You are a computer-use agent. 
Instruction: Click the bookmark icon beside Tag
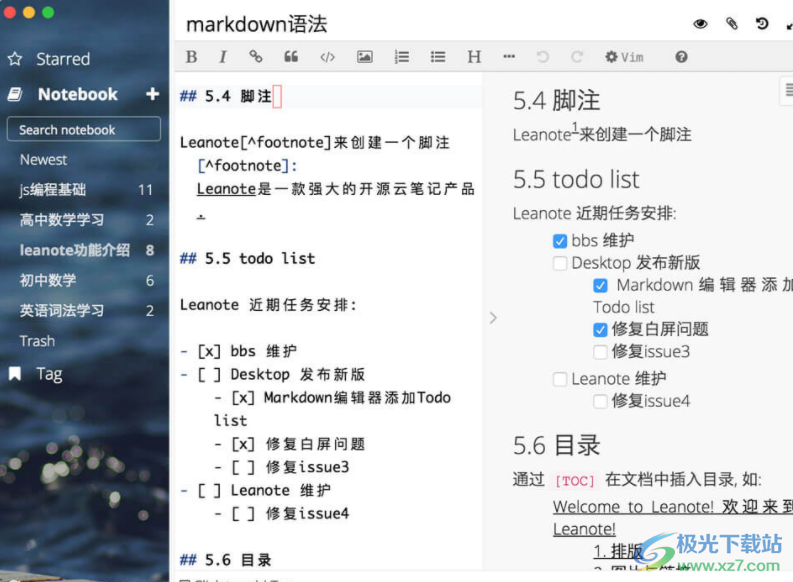click(x=15, y=374)
